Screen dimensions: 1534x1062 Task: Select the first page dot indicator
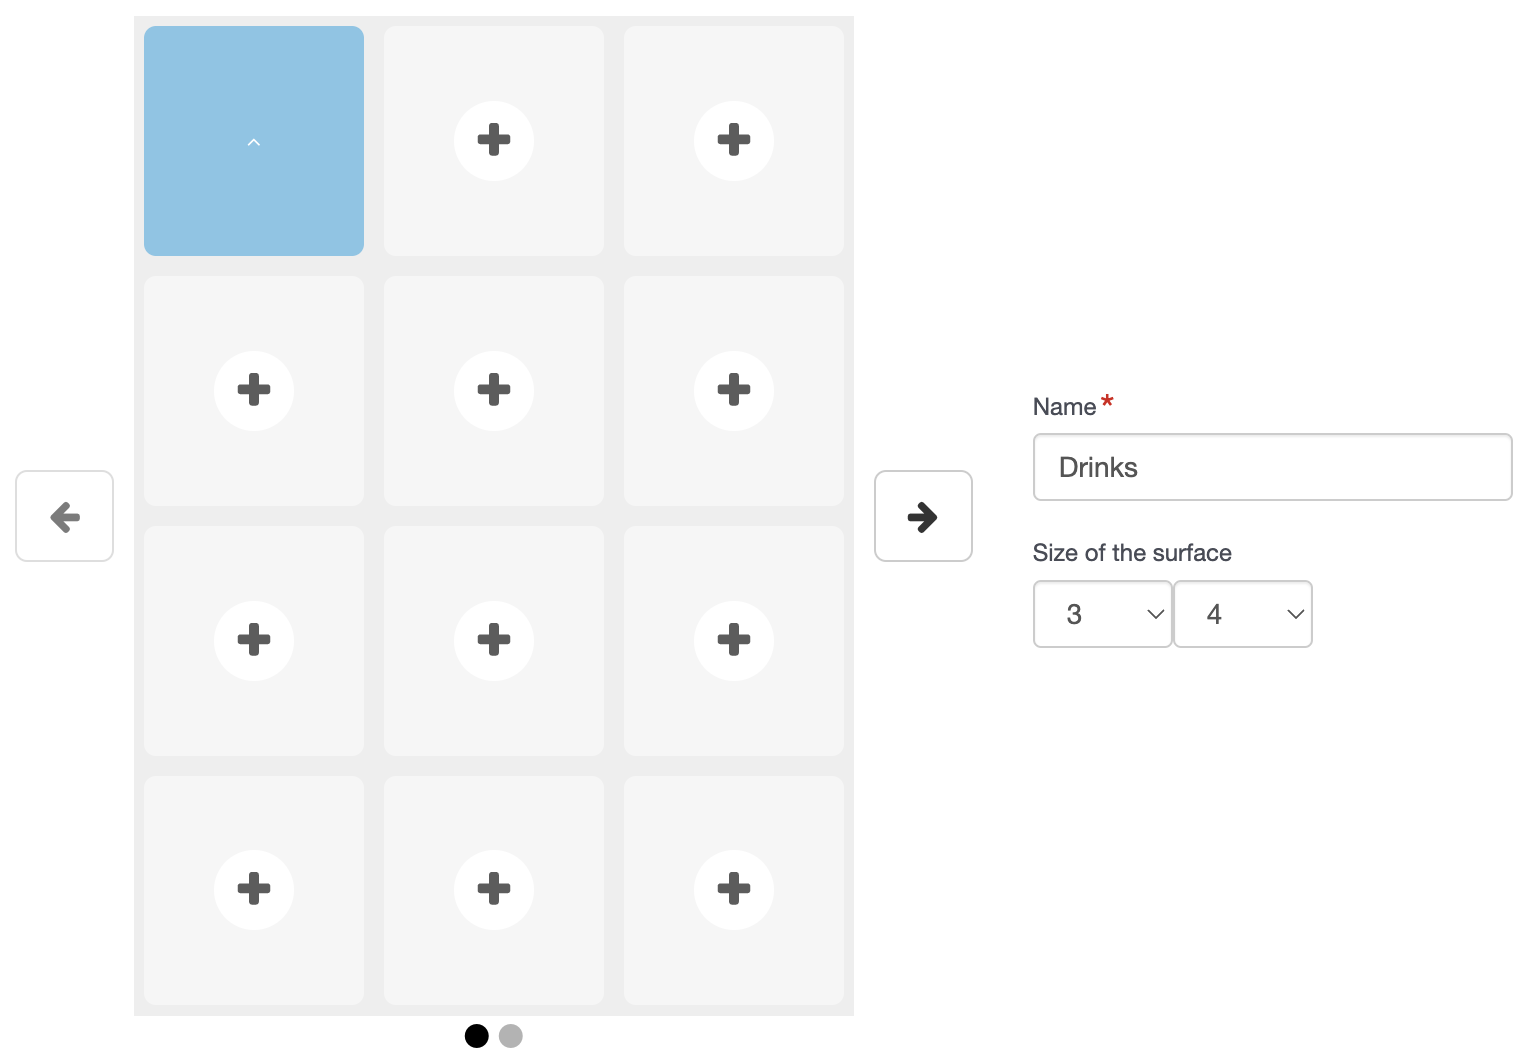point(477,1036)
